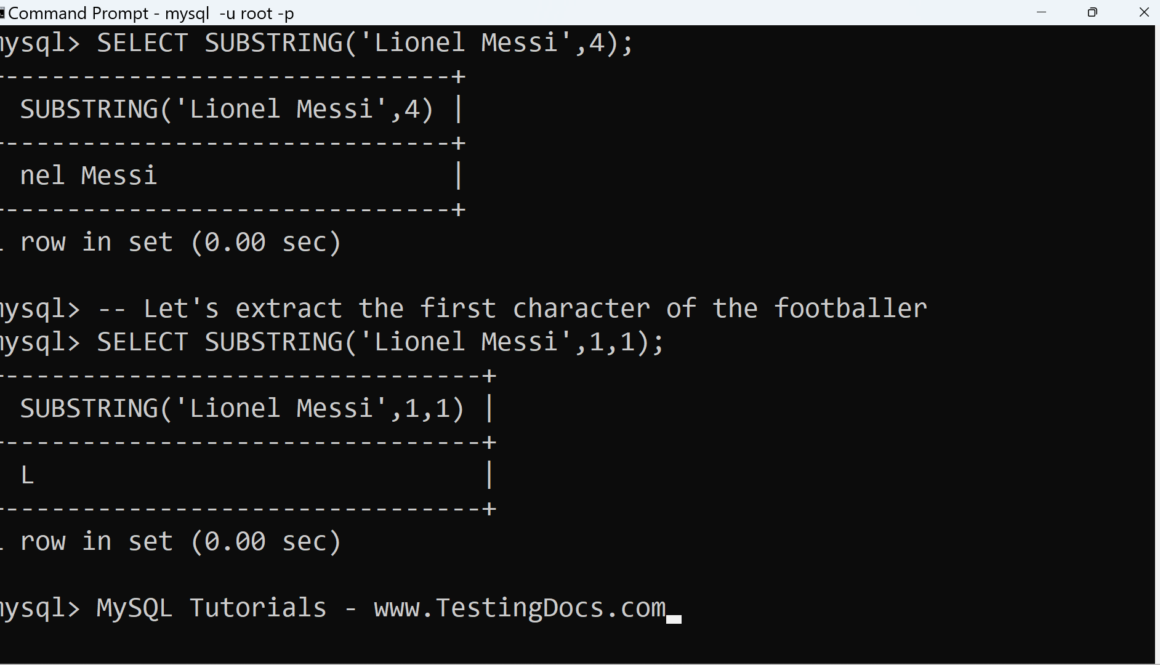Click the SUBSTRING('Lionel Messi',4) column header
The width and height of the screenshot is (1160, 665).
click(x=226, y=110)
